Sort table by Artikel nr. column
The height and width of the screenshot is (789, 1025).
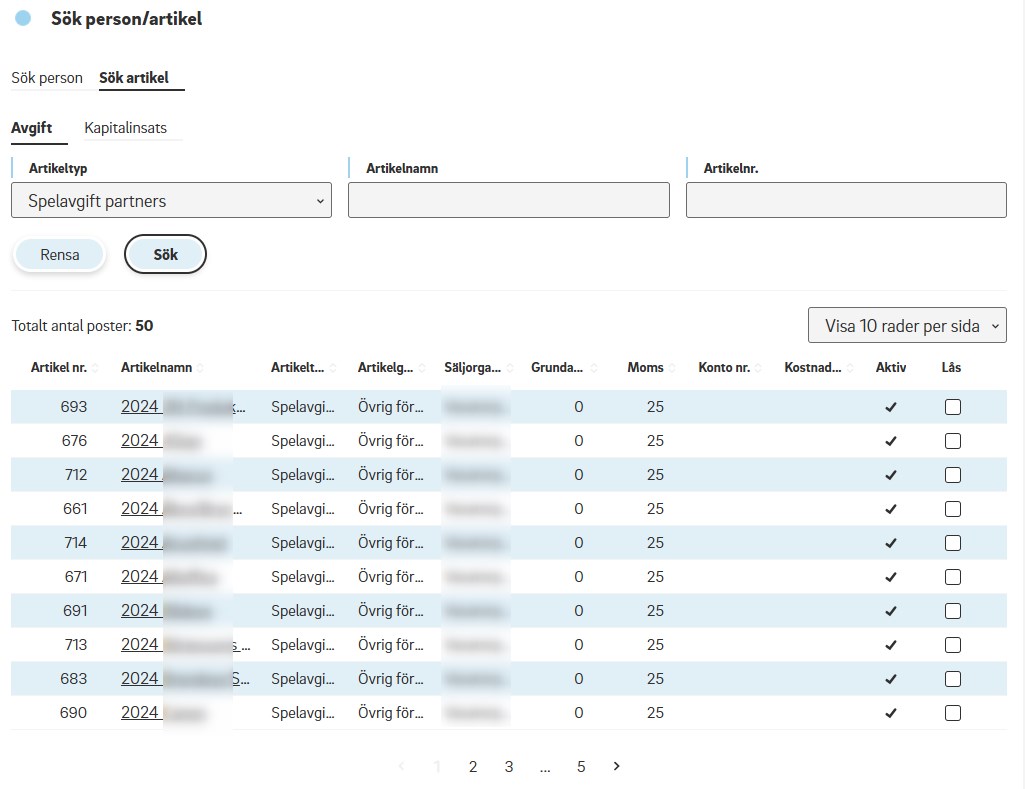(x=59, y=367)
